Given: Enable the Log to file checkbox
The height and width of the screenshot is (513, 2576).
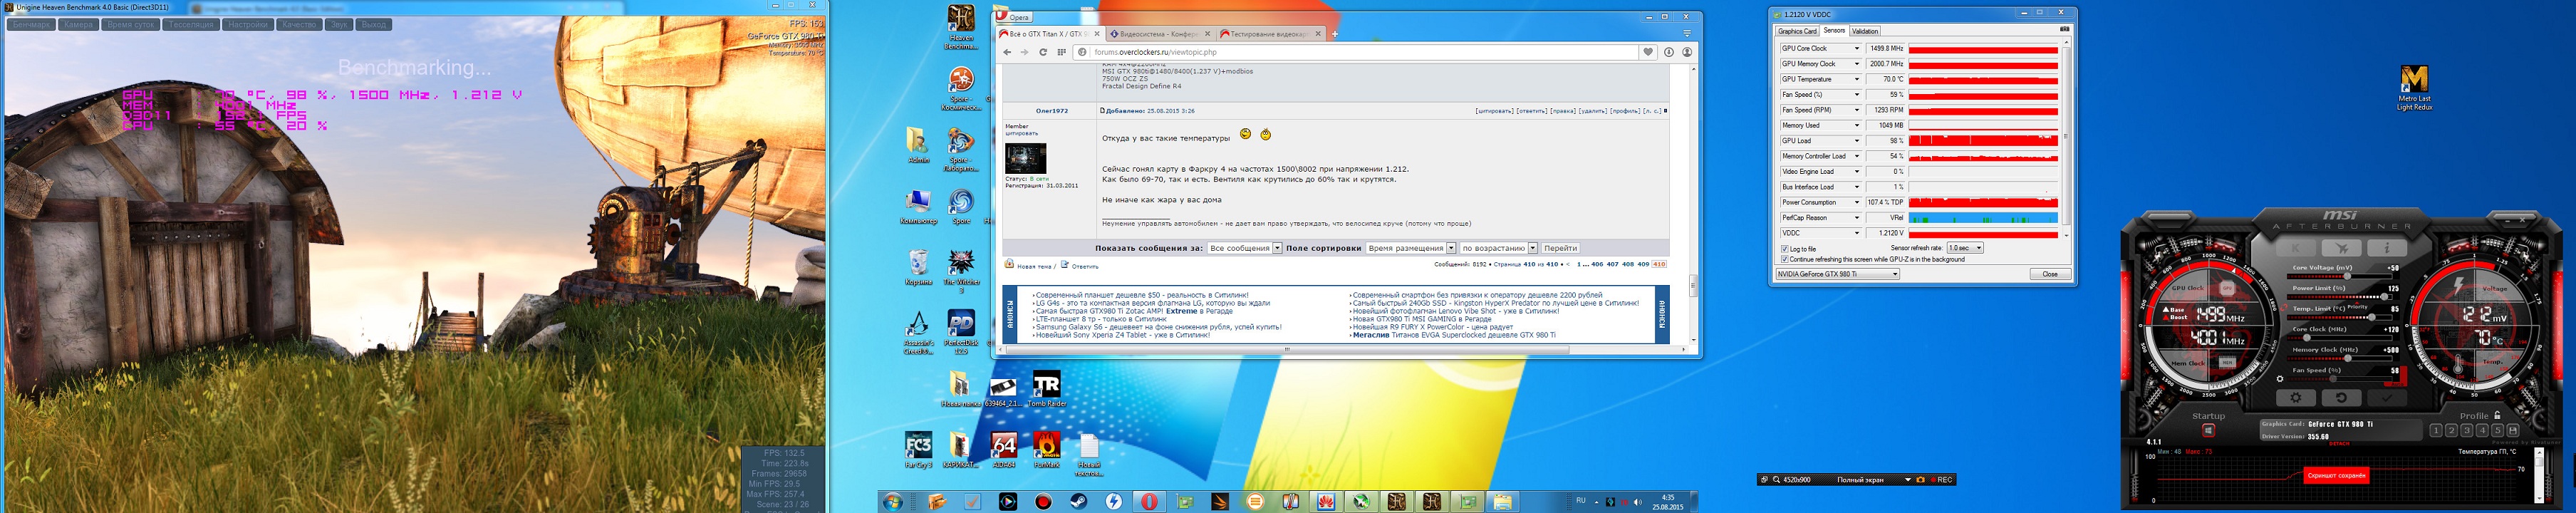Looking at the screenshot, I should coord(1785,249).
